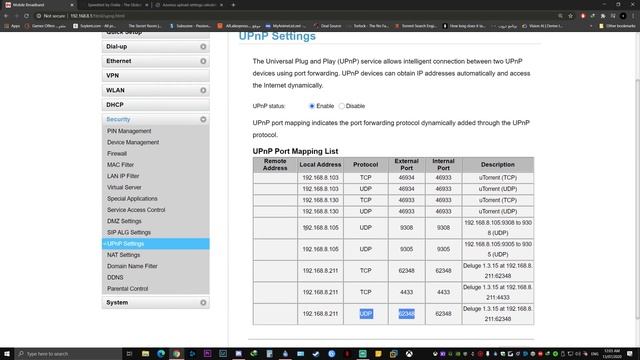Open PIN Management settings
This screenshot has height=360, width=640.
[x=129, y=131]
